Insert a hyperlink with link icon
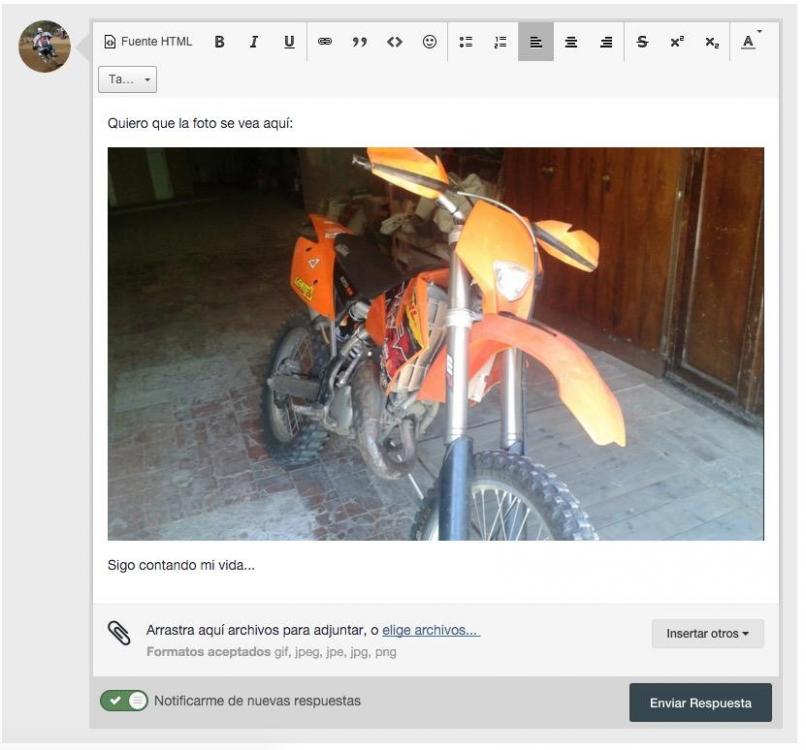The width and height of the screenshot is (806, 750). tap(325, 42)
